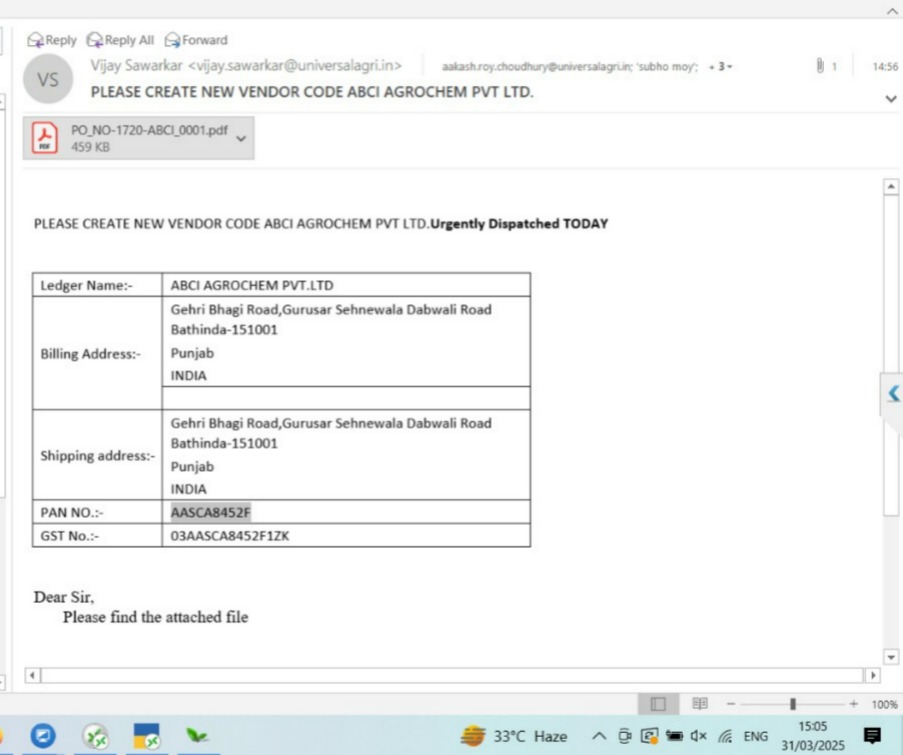Switch to reading view in status bar
The image size is (903, 755).
(x=700, y=704)
